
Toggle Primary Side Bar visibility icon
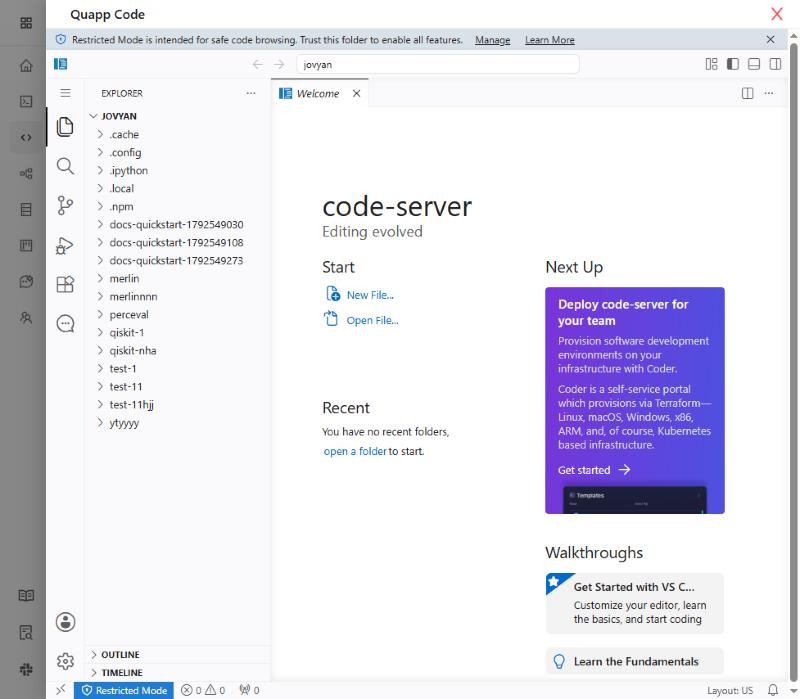pos(733,64)
